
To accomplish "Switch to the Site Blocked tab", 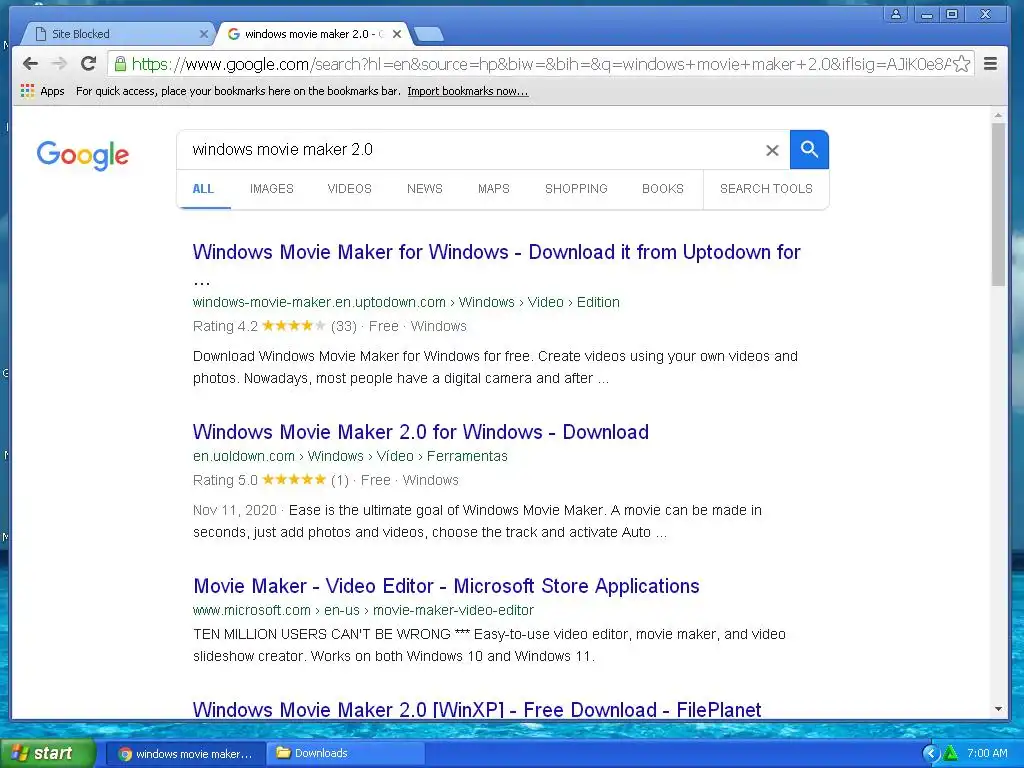I will coord(118,34).
